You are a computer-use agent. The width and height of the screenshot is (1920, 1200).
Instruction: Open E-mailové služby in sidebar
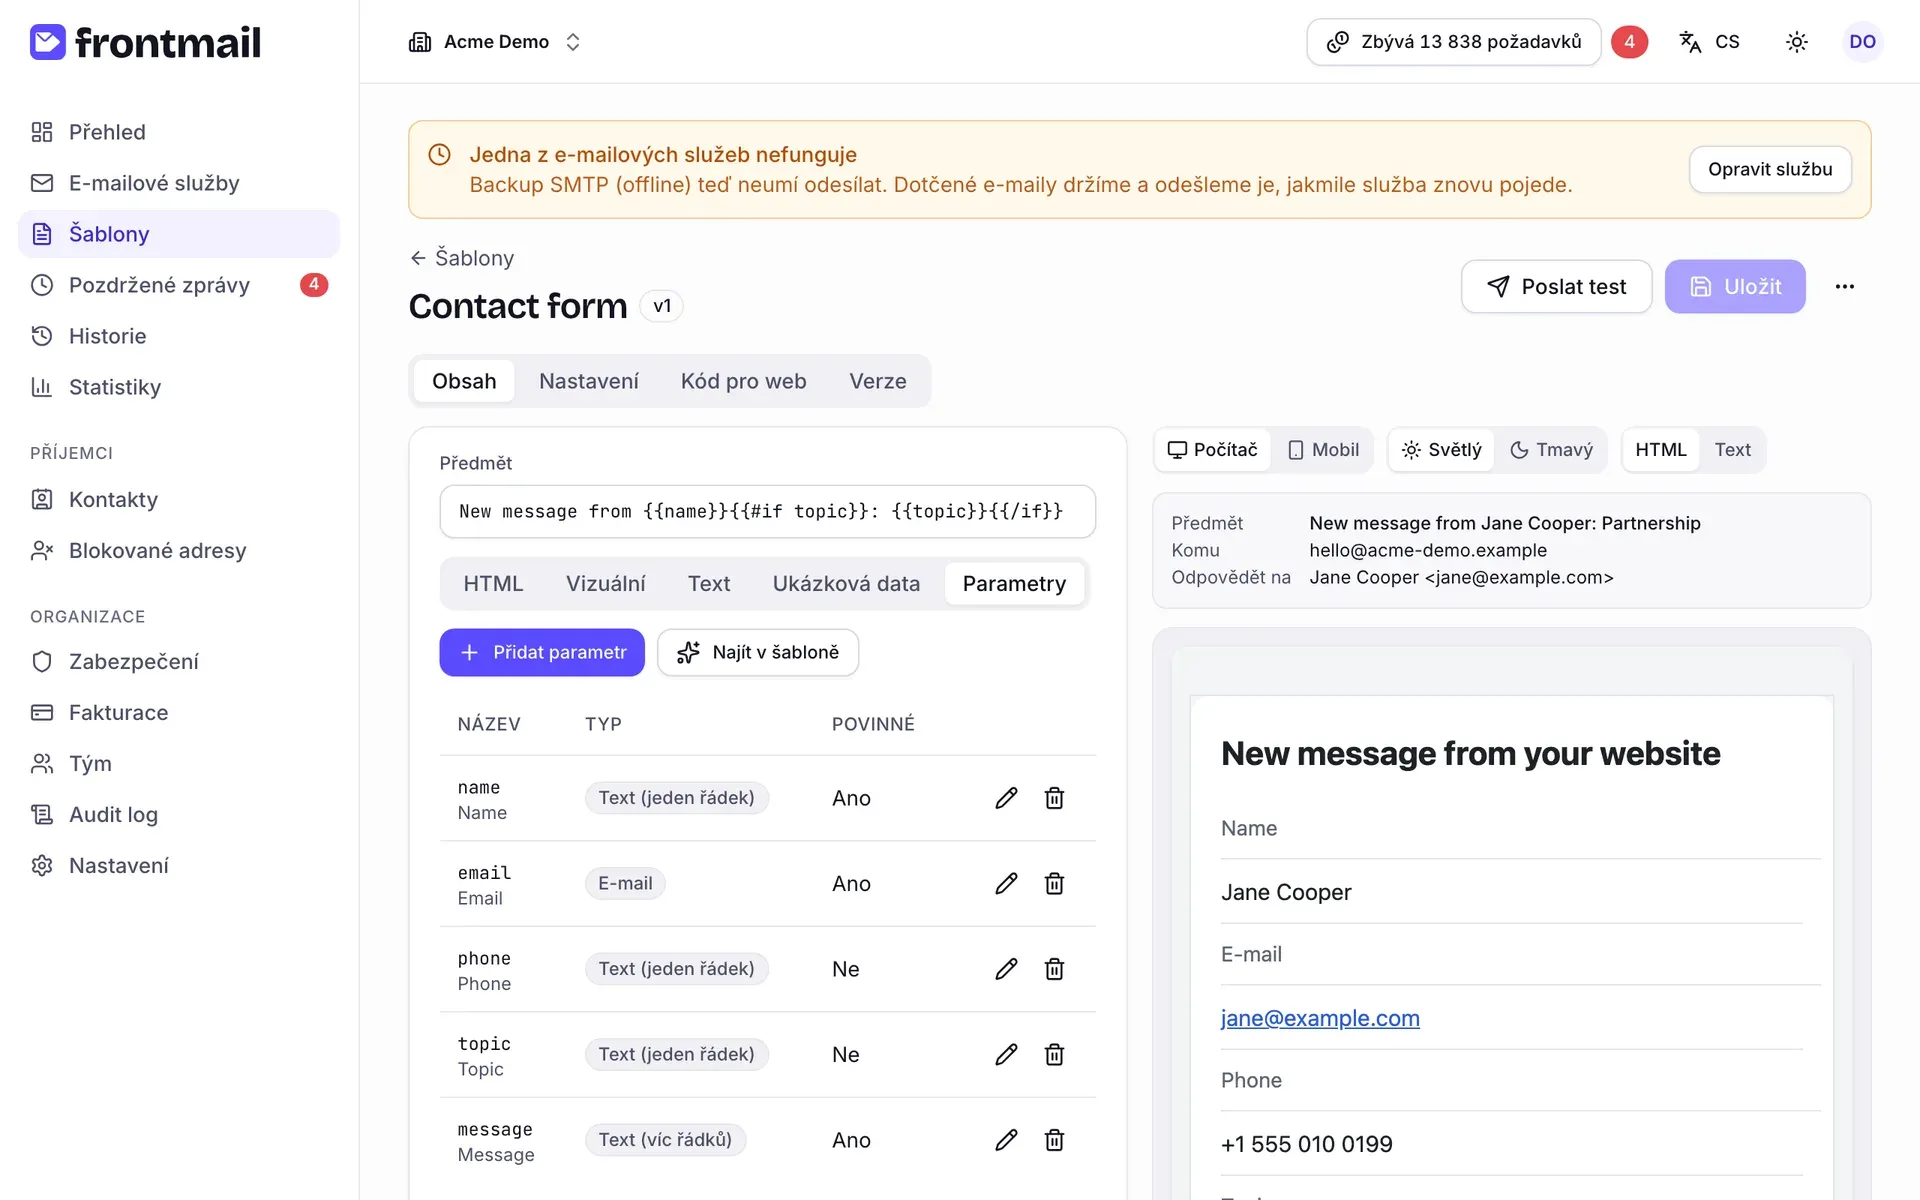pos(179,183)
